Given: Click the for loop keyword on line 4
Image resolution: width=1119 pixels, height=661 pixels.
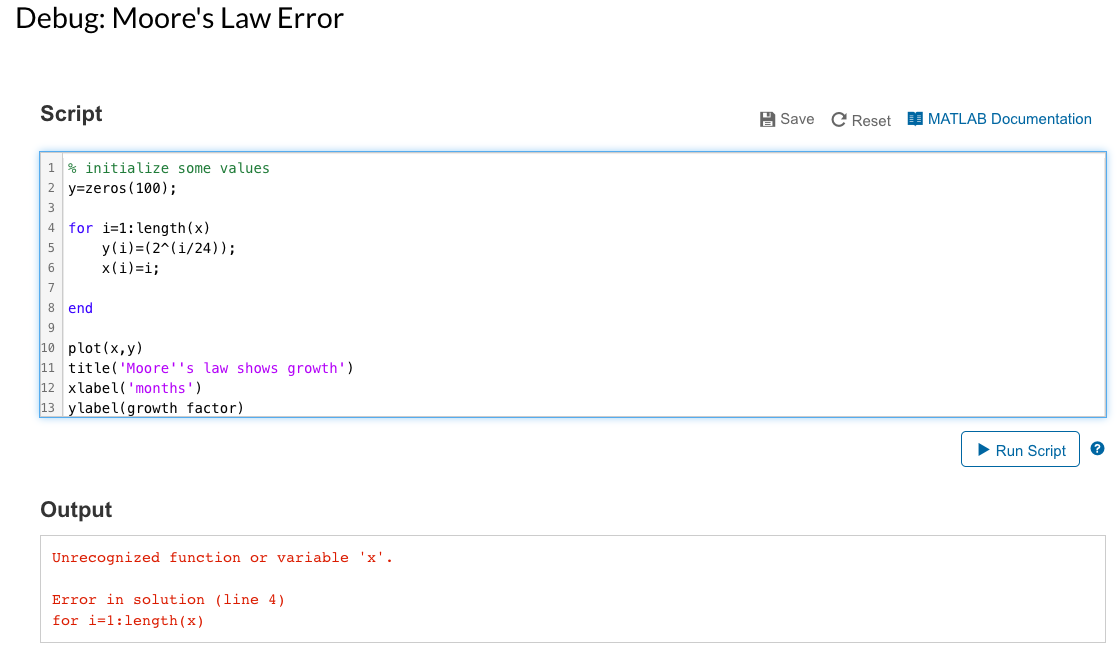Looking at the screenshot, I should 80,227.
